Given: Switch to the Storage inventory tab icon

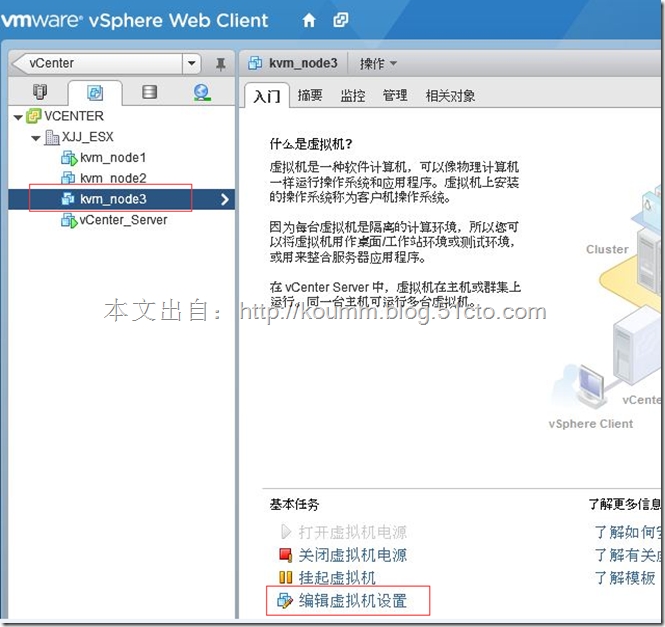Looking at the screenshot, I should pyautogui.click(x=149, y=92).
